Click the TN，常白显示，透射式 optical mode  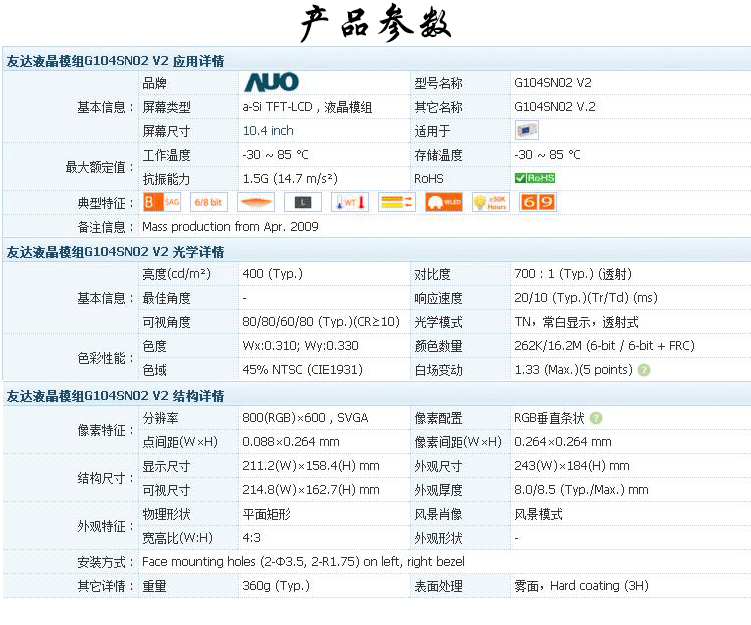pos(576,322)
